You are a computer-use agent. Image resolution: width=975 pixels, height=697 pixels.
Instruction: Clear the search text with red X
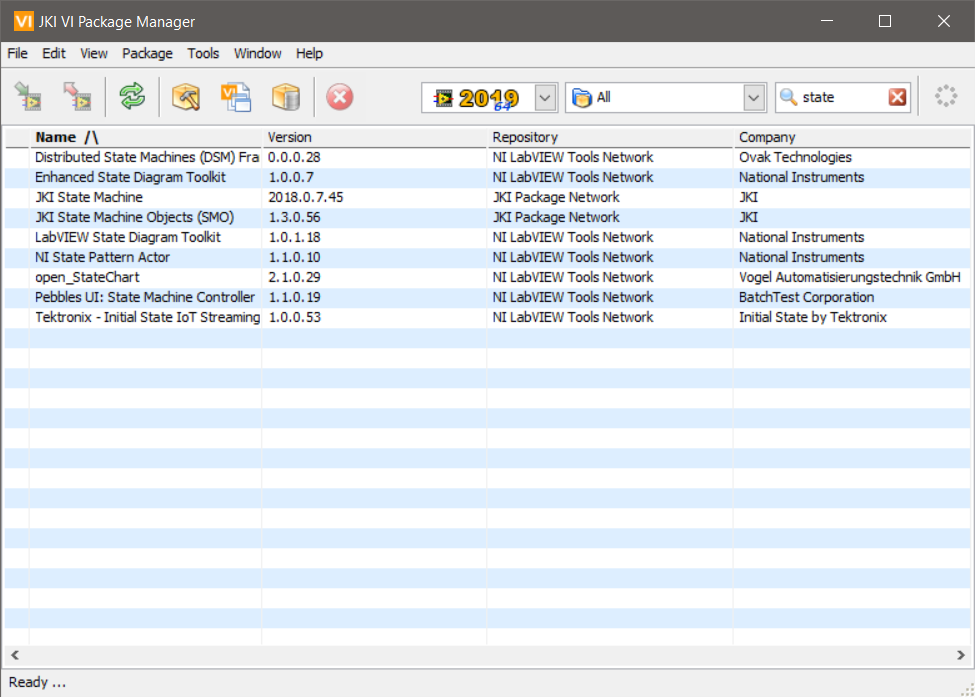pyautogui.click(x=897, y=97)
